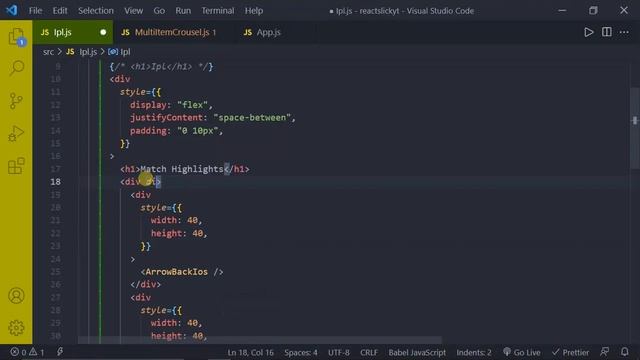Click the src breadcrumb

click(x=48, y=52)
